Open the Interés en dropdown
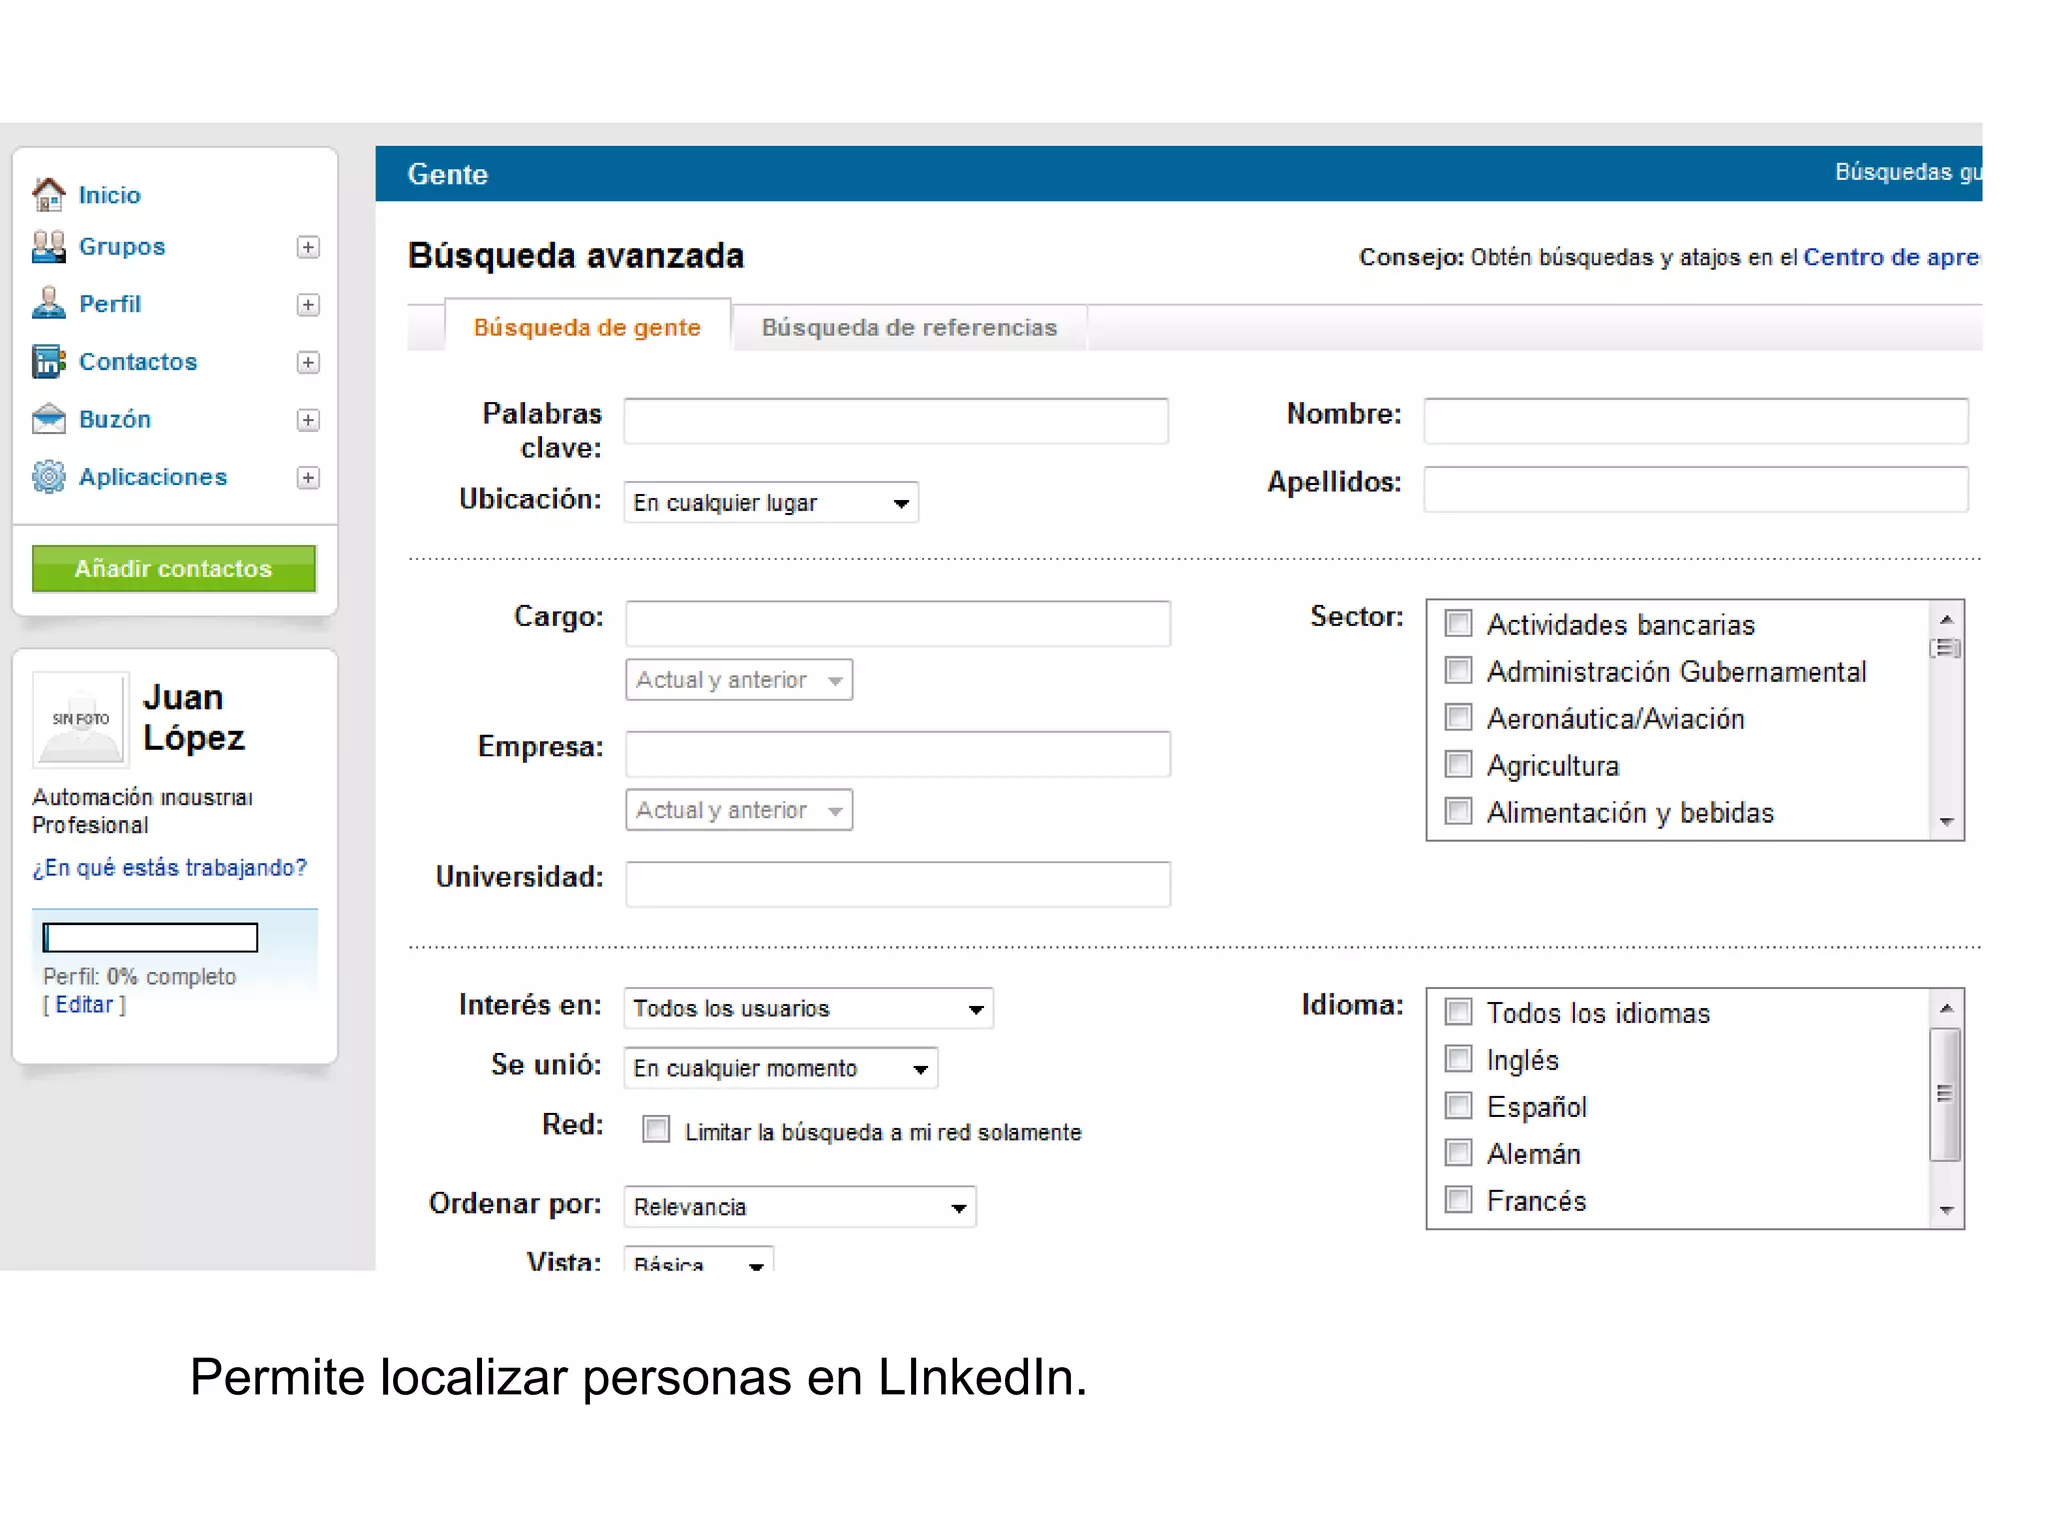 tap(808, 1008)
